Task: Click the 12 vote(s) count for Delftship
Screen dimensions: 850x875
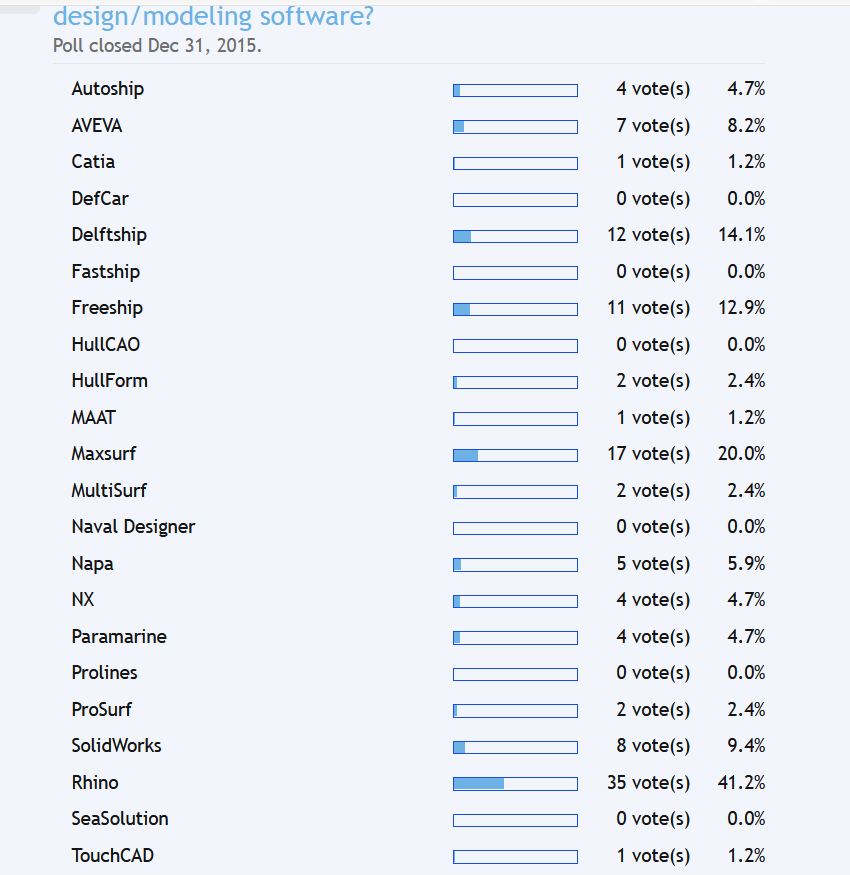Action: 648,235
